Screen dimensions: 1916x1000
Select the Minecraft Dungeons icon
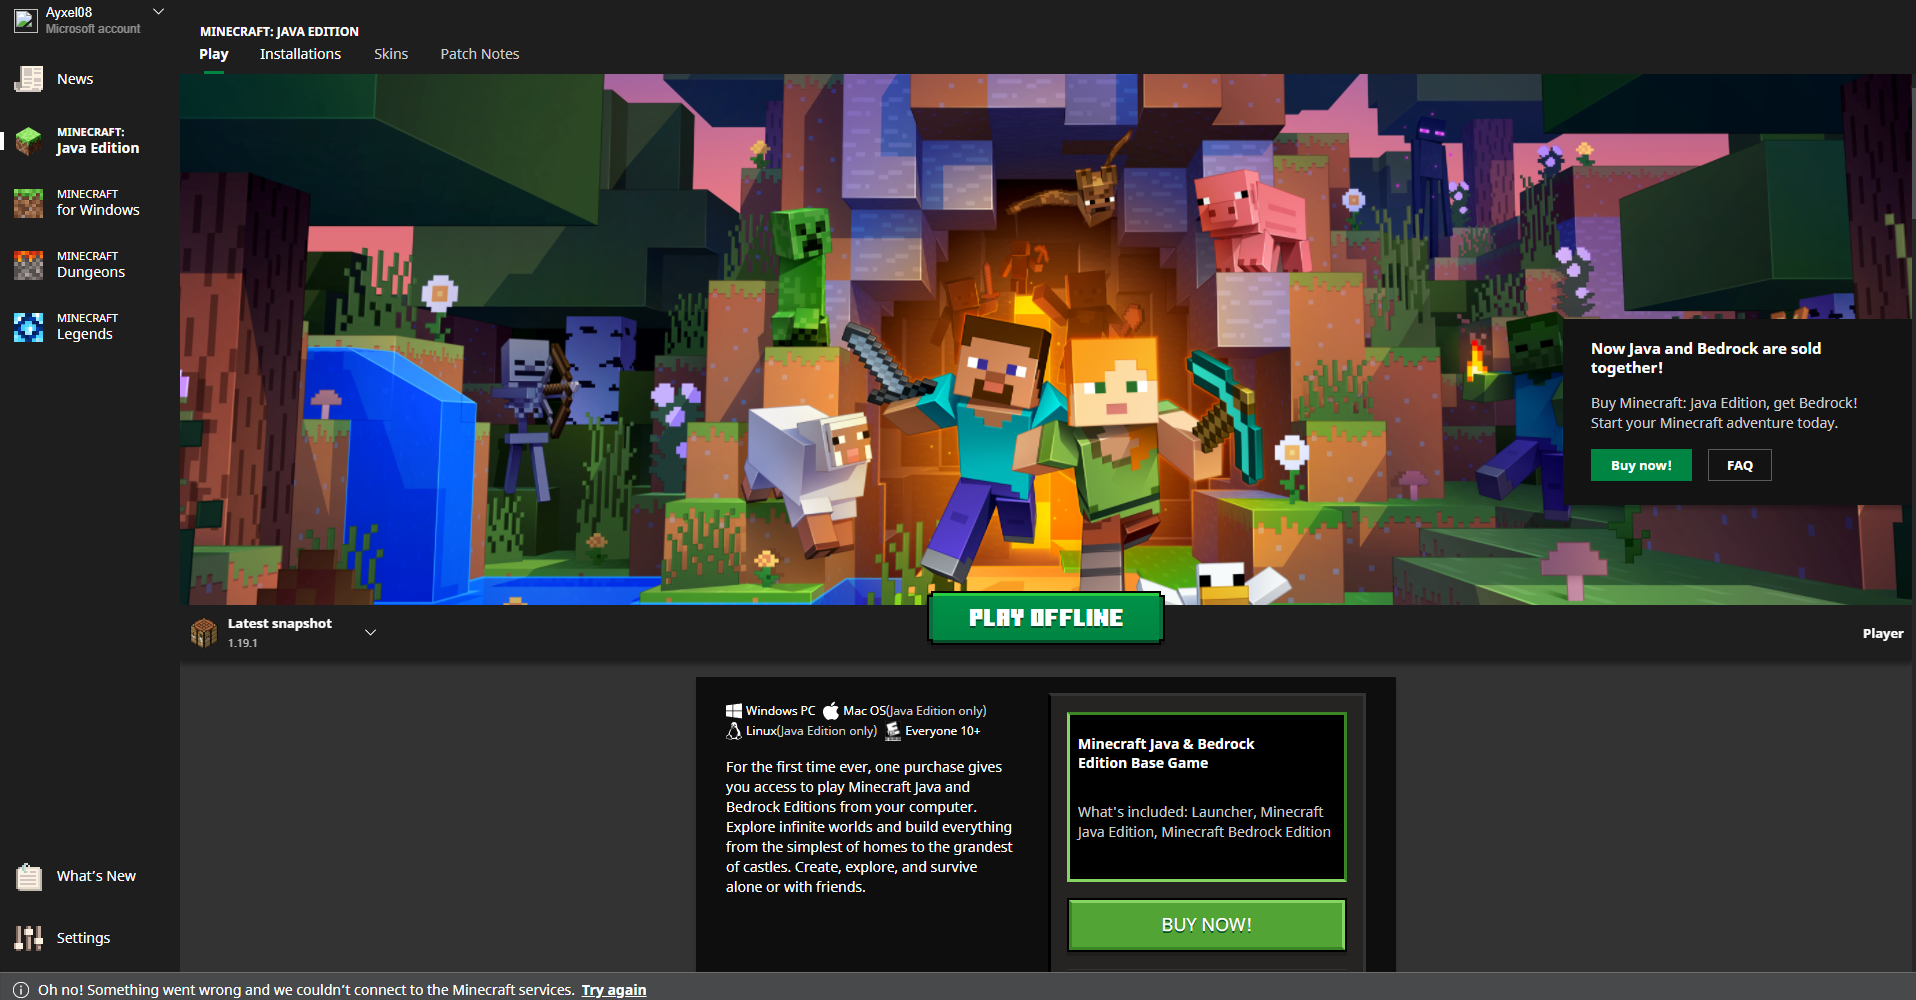[x=28, y=265]
